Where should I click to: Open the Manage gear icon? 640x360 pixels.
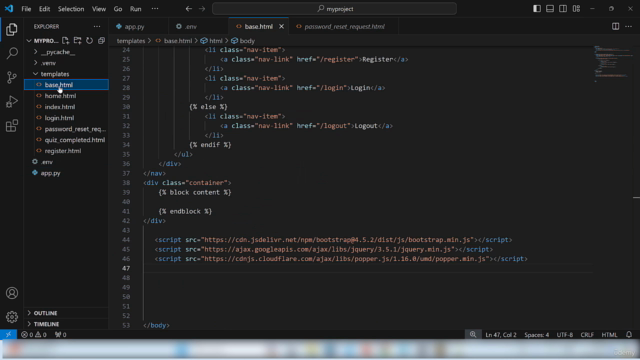point(12,317)
